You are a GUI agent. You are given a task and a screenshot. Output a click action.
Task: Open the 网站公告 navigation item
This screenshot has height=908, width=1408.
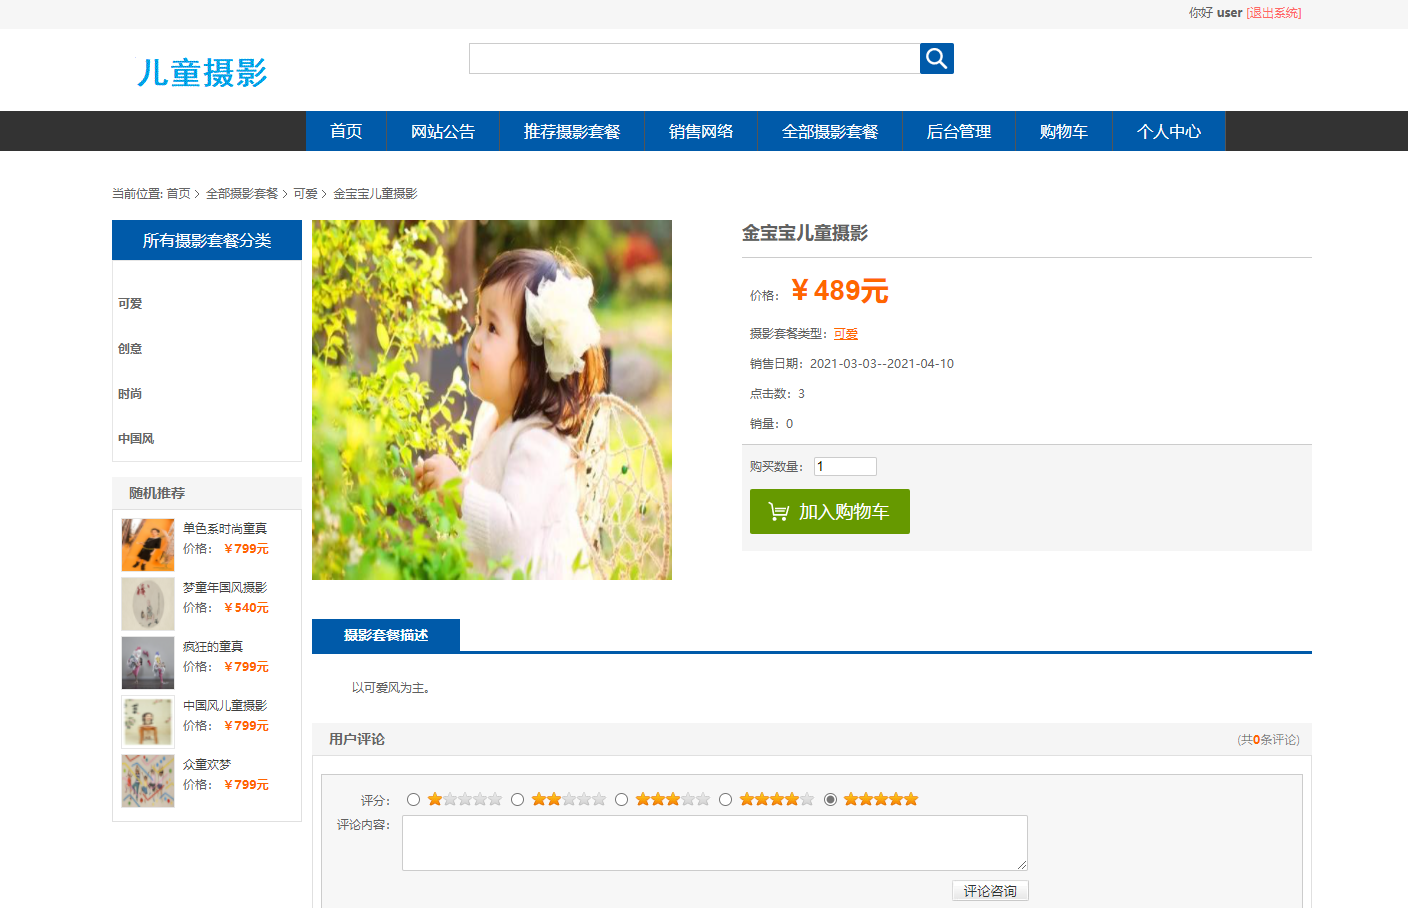pyautogui.click(x=443, y=131)
